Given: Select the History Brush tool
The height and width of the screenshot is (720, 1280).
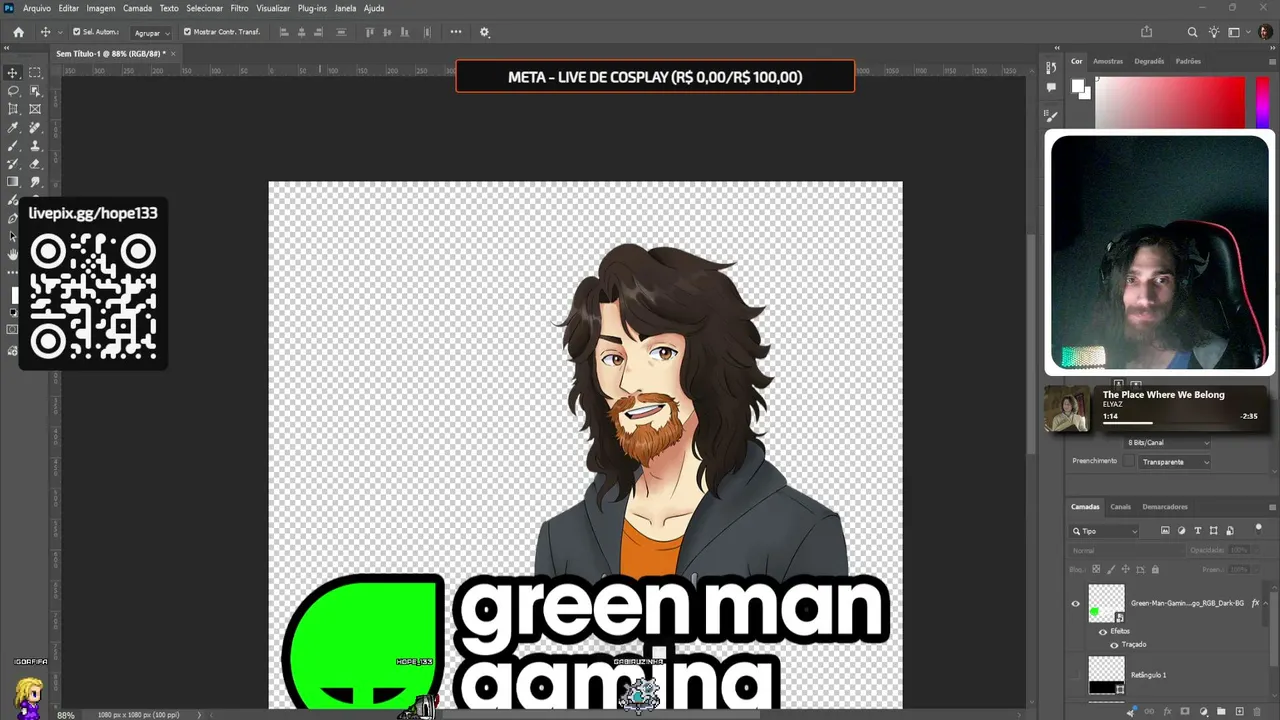Looking at the screenshot, I should point(13,164).
